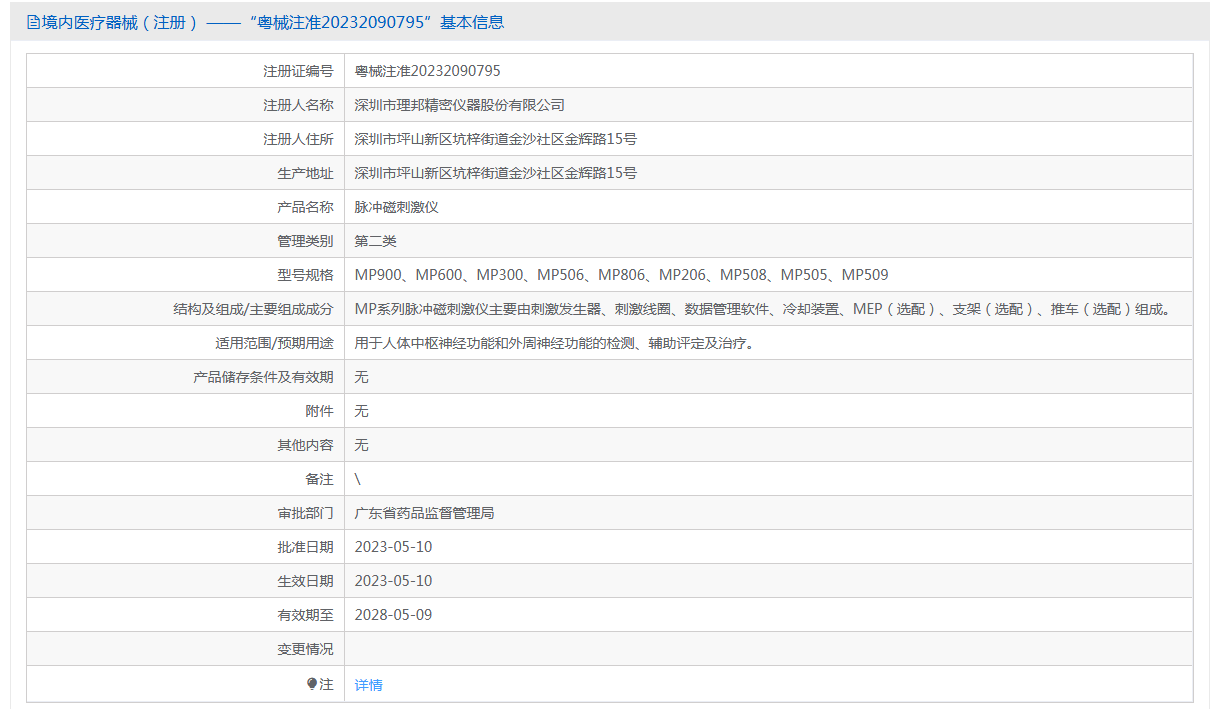Click the 产品名称 label
Image resolution: width=1219 pixels, height=709 pixels.
tap(305, 207)
